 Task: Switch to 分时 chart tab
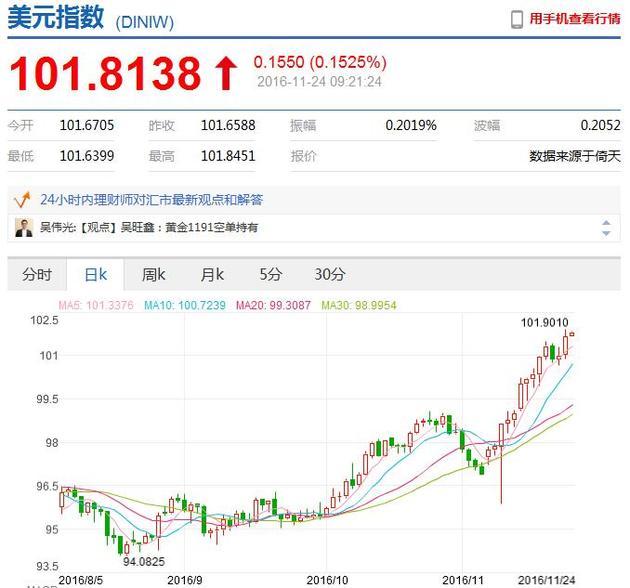pyautogui.click(x=37, y=275)
